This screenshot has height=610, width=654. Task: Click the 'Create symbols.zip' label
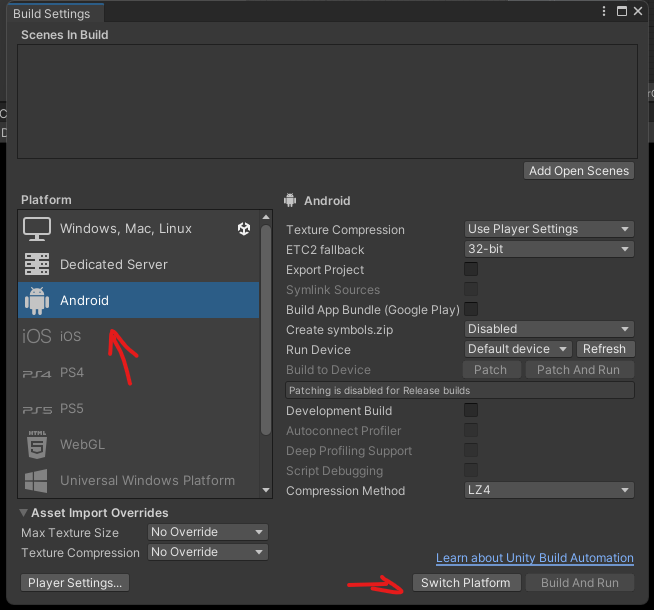click(x=340, y=330)
